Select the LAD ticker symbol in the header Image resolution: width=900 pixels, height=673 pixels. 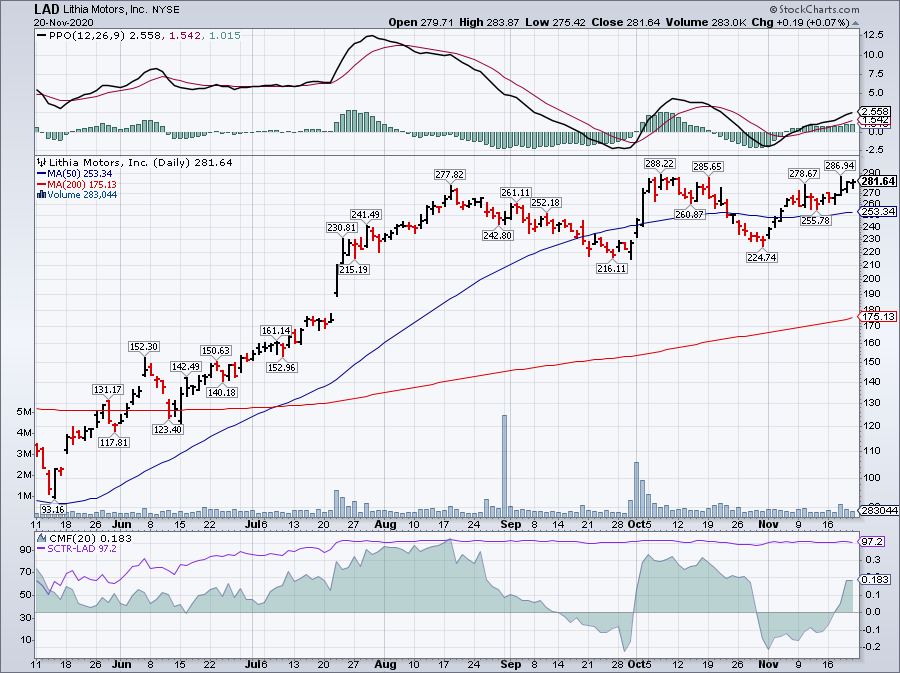click(x=45, y=9)
